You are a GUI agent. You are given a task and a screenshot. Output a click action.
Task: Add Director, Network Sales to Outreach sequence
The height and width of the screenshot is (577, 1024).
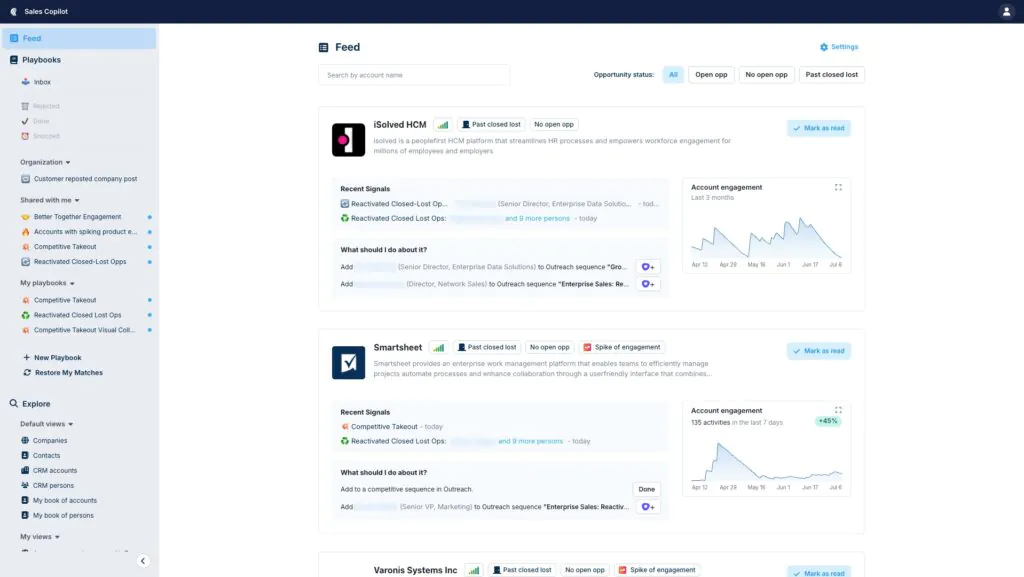[x=647, y=284]
